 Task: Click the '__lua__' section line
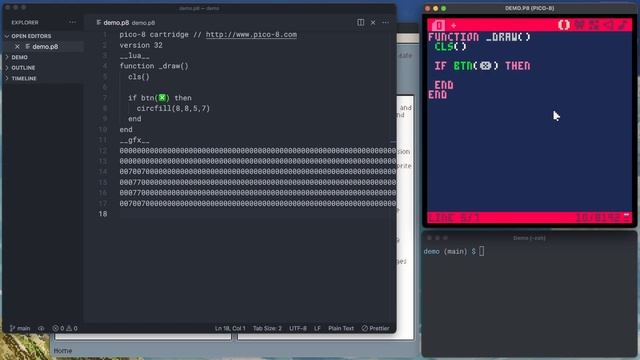point(134,56)
